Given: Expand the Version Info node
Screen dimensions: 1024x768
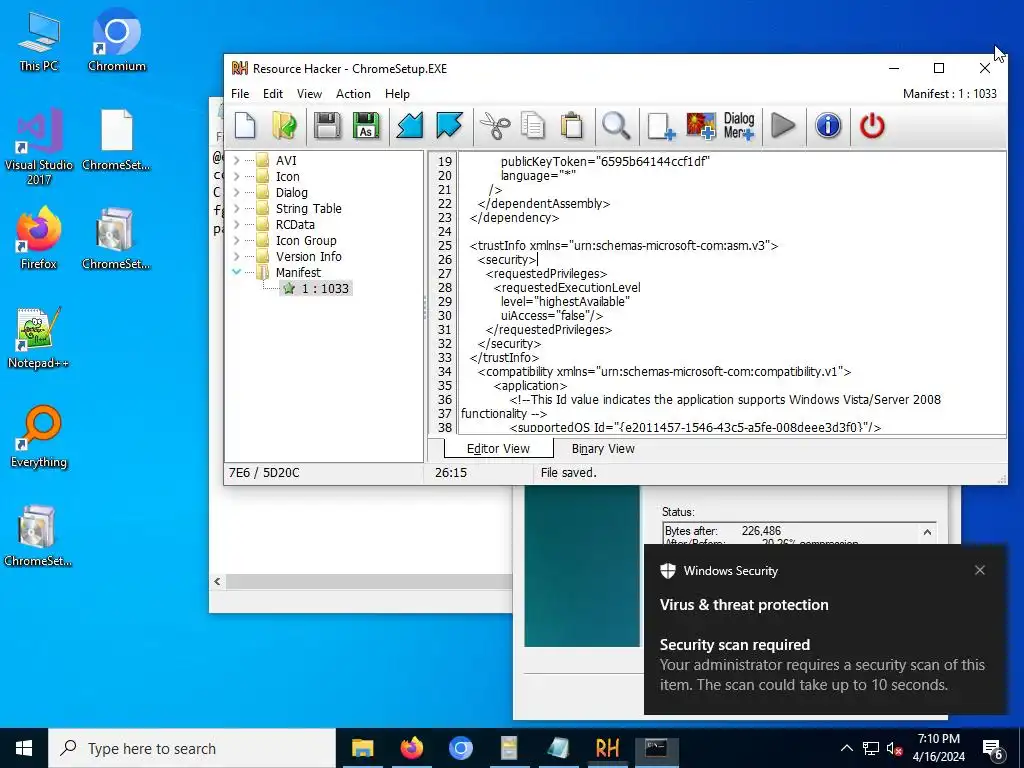Looking at the screenshot, I should 236,257.
